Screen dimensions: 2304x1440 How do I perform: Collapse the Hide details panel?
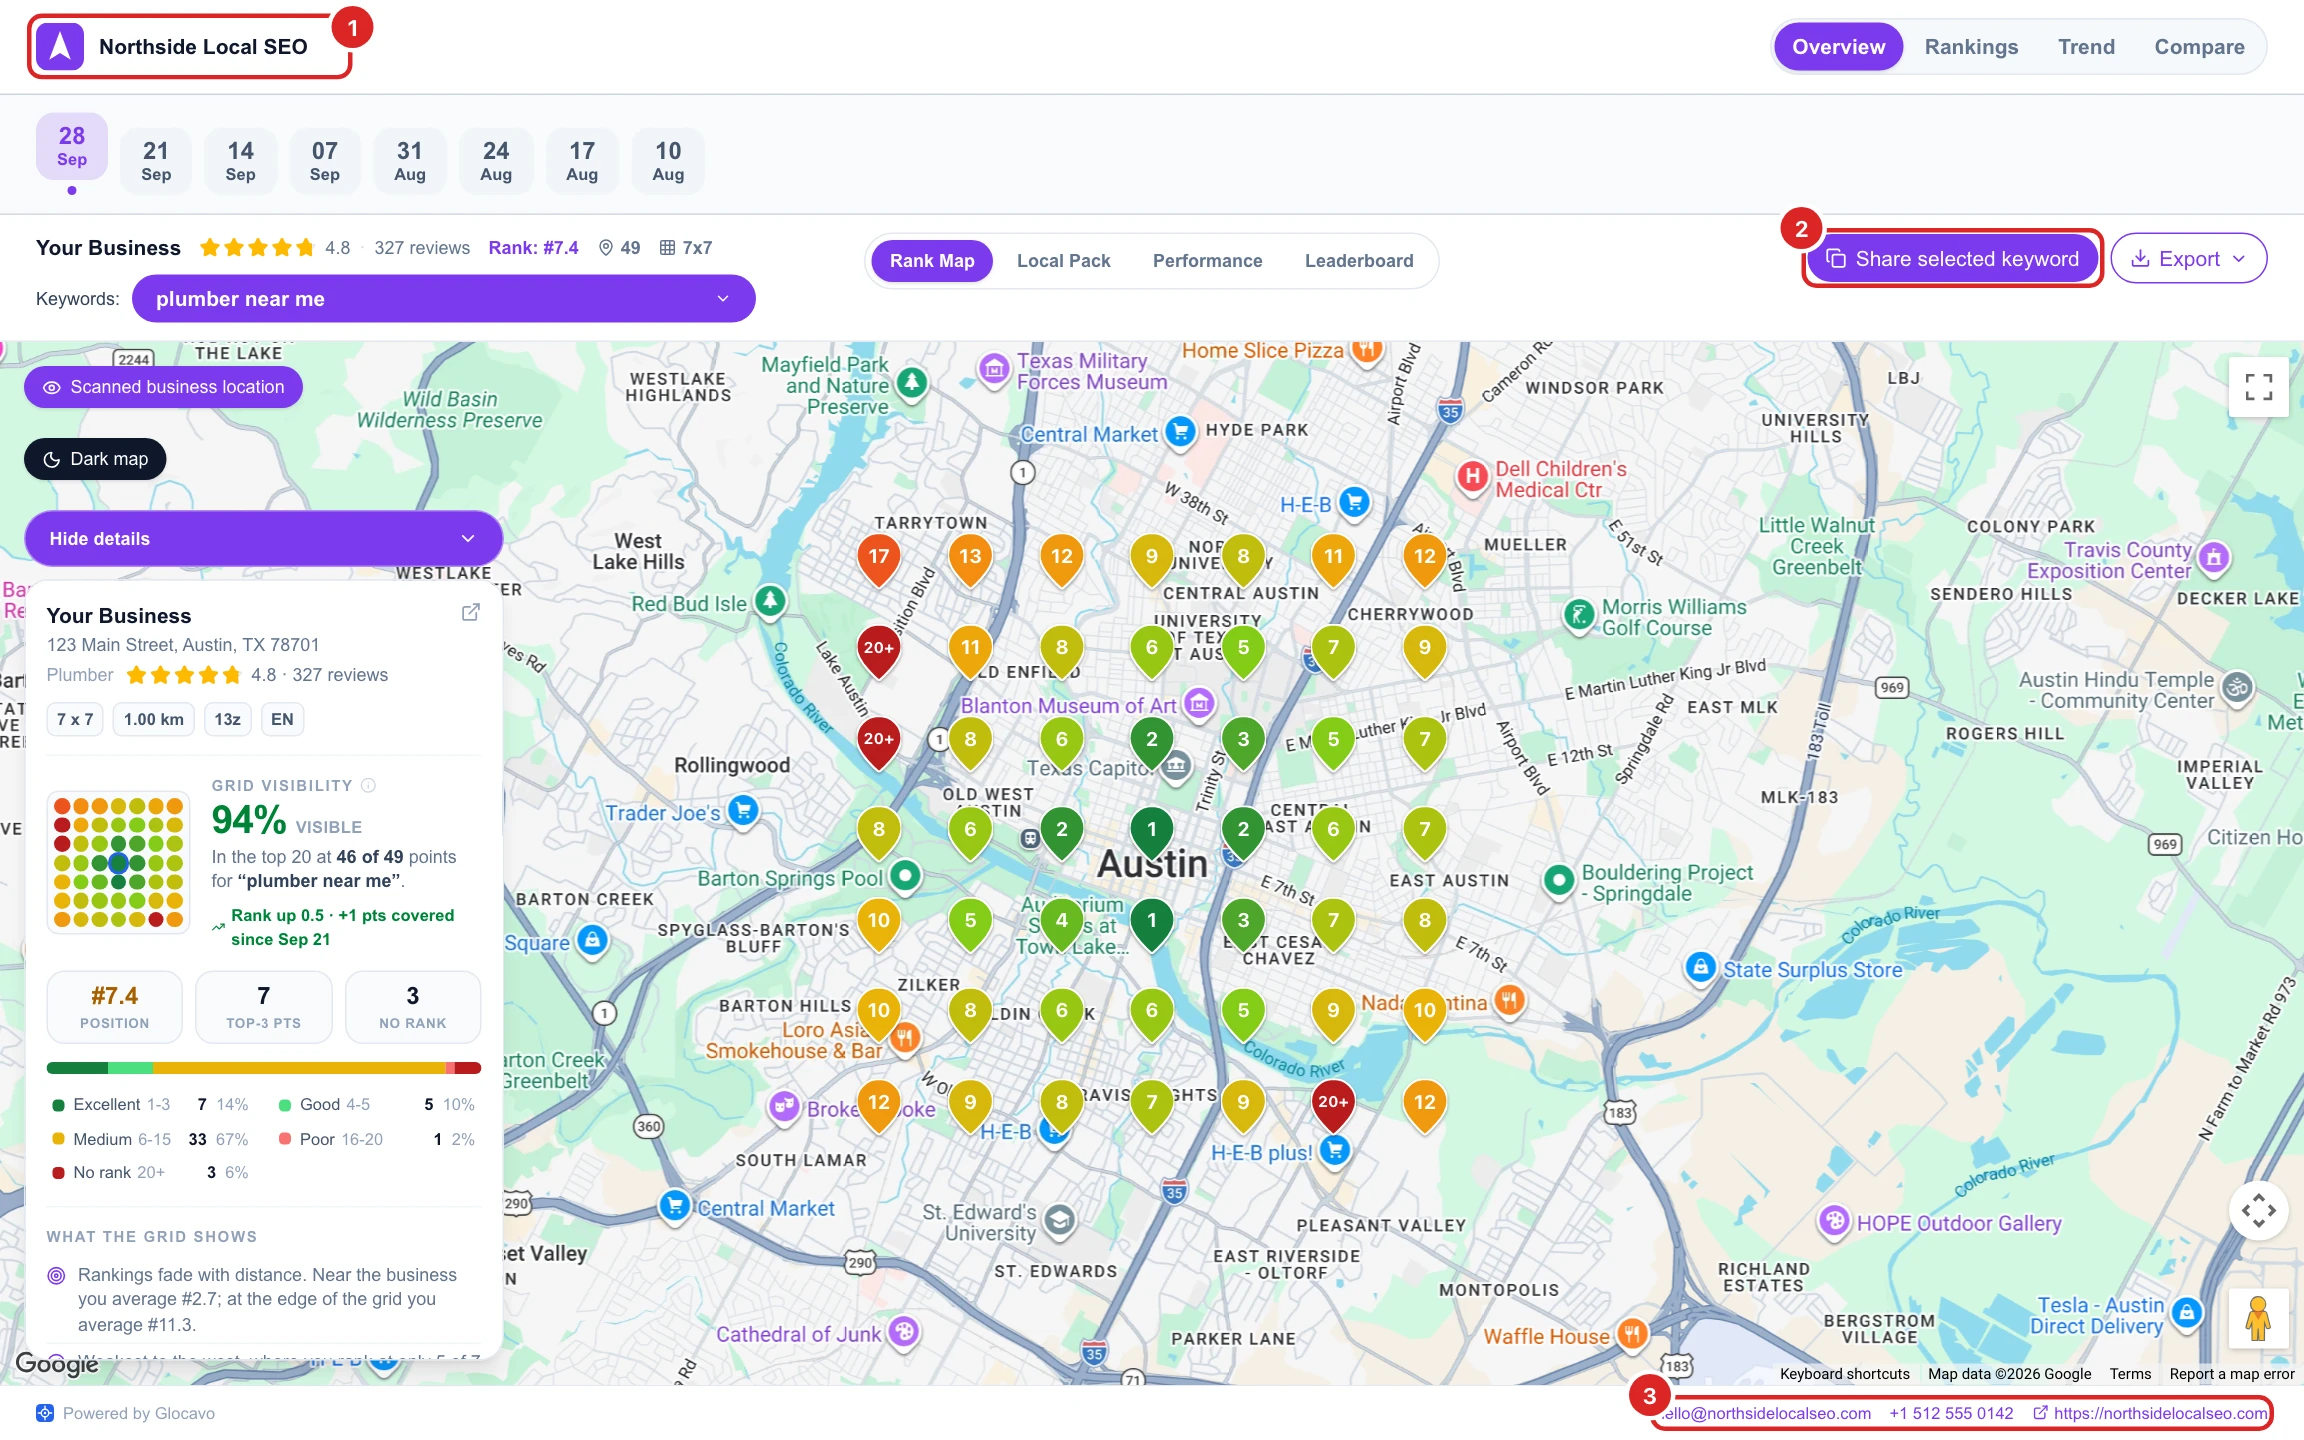point(263,538)
